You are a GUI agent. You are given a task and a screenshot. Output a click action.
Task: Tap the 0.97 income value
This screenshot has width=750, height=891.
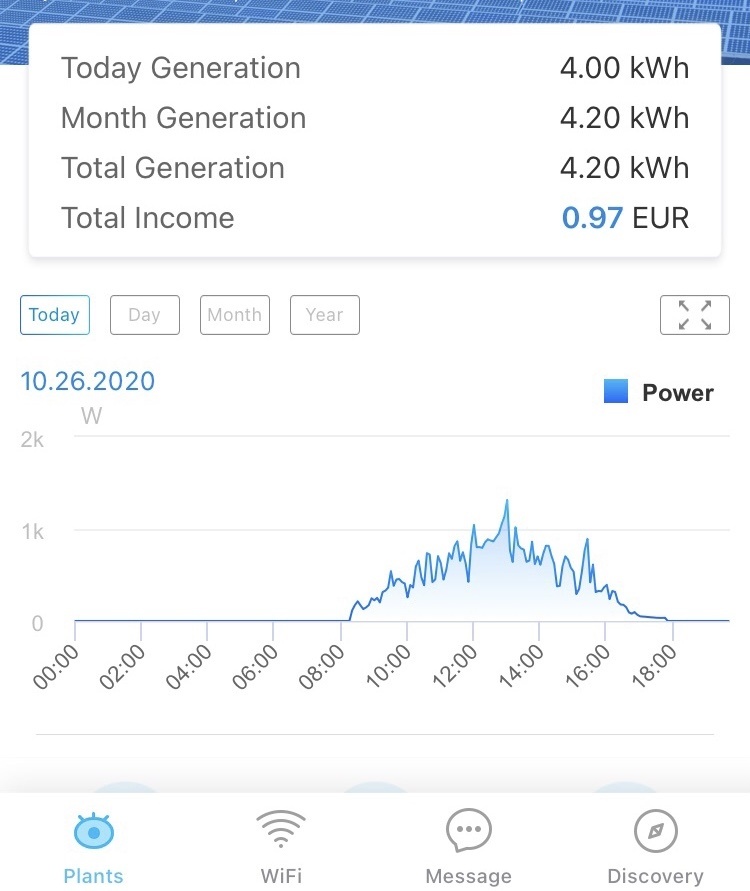click(593, 218)
